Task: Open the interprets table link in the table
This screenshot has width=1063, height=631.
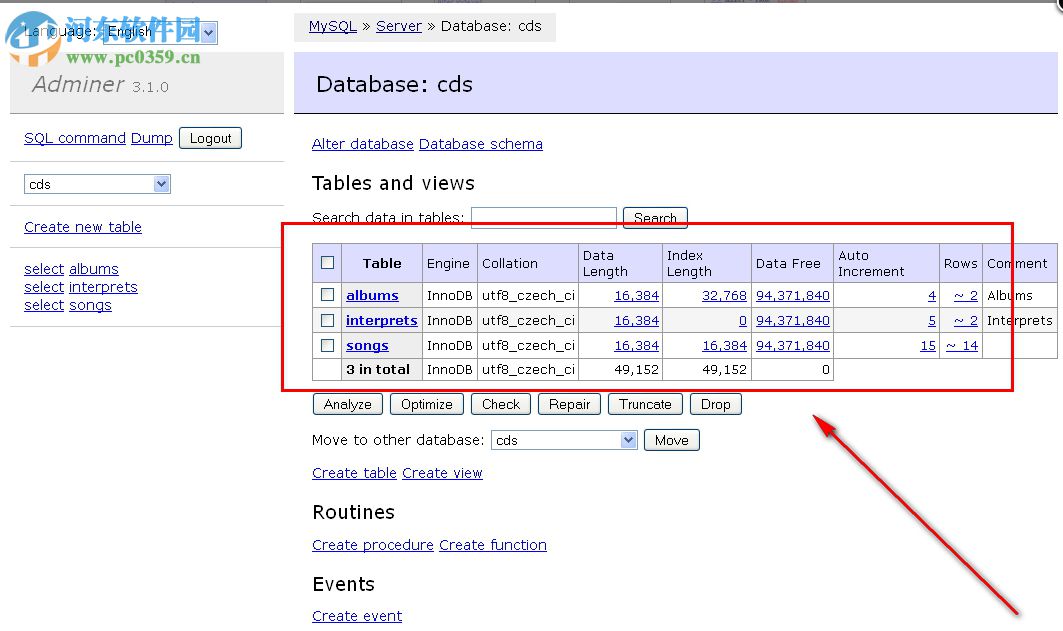Action: tap(382, 321)
